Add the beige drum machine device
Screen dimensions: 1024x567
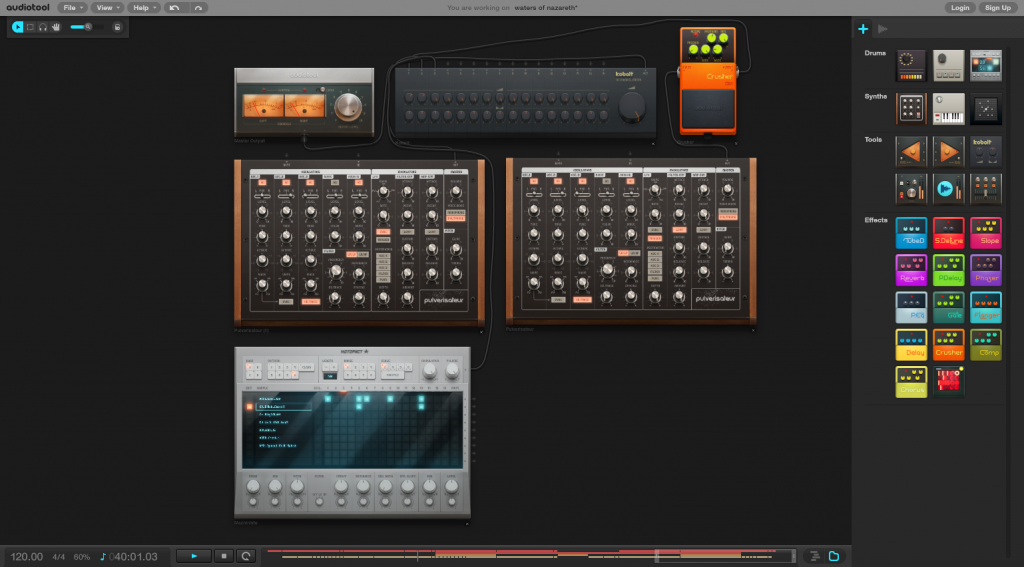click(x=948, y=65)
